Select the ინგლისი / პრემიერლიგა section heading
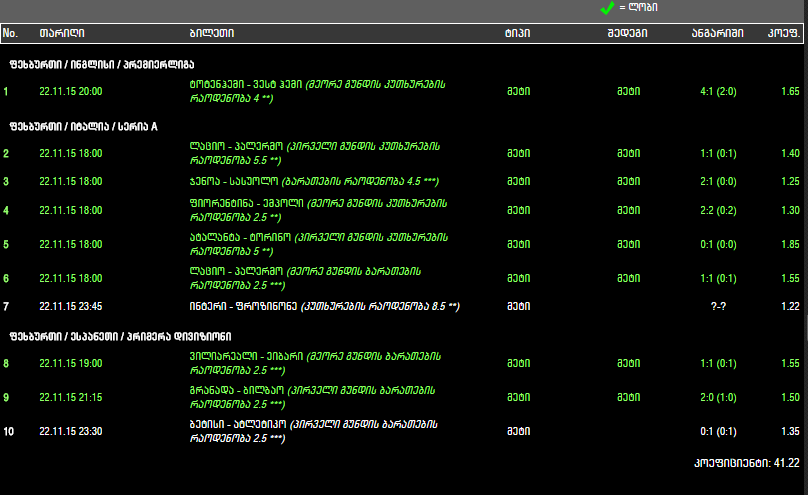Screen dimensions: 808x495 point(102,65)
